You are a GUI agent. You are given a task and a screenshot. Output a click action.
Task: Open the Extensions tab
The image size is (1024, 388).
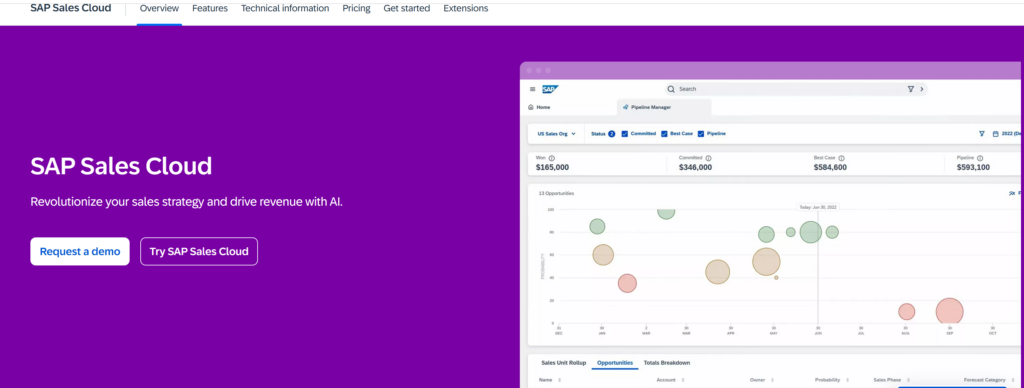[x=465, y=8]
